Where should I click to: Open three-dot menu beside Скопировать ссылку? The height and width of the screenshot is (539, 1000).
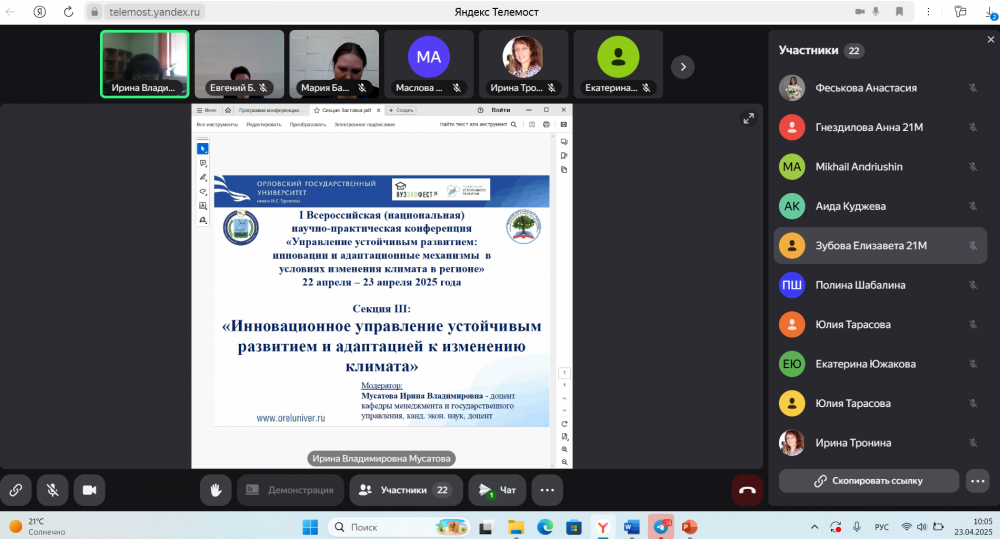click(x=978, y=481)
